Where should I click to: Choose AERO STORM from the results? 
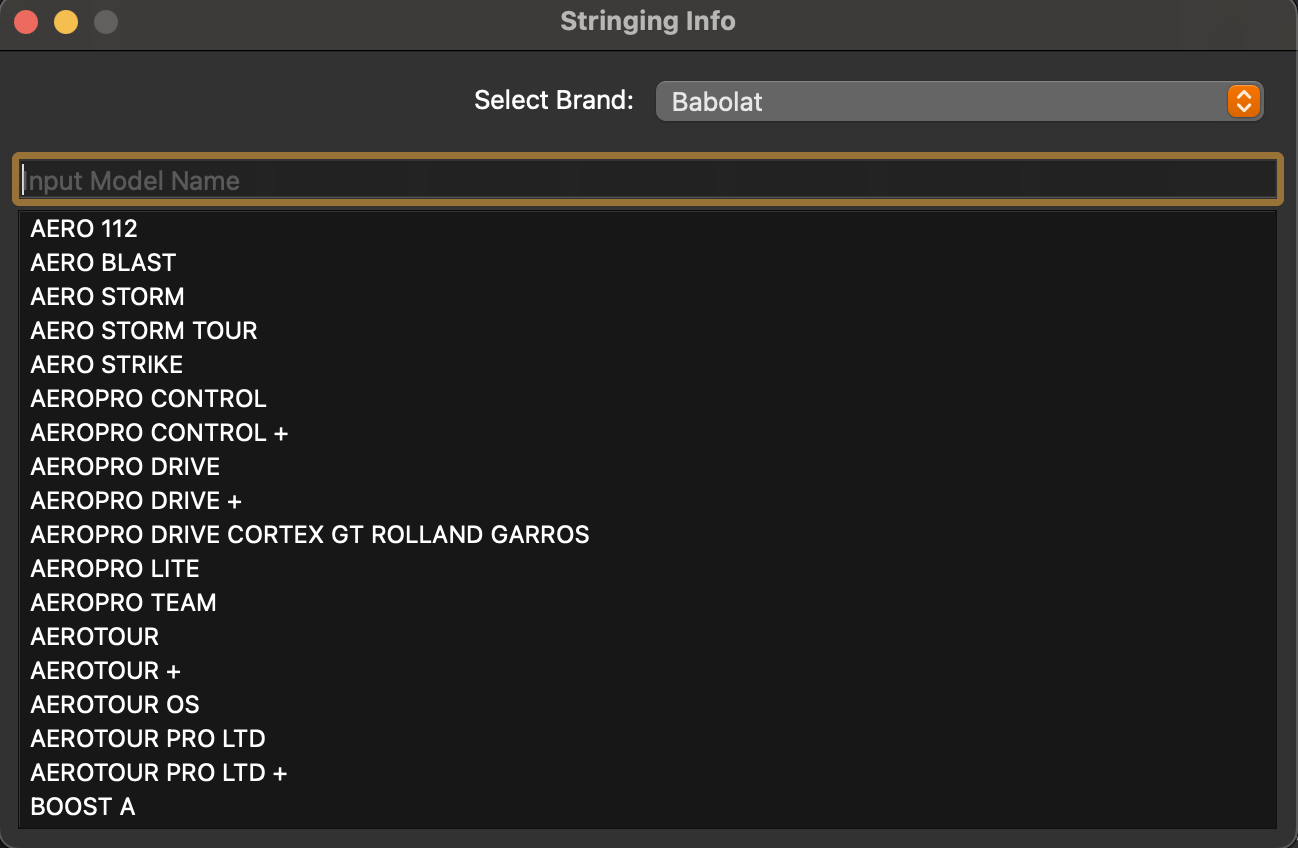tap(106, 296)
